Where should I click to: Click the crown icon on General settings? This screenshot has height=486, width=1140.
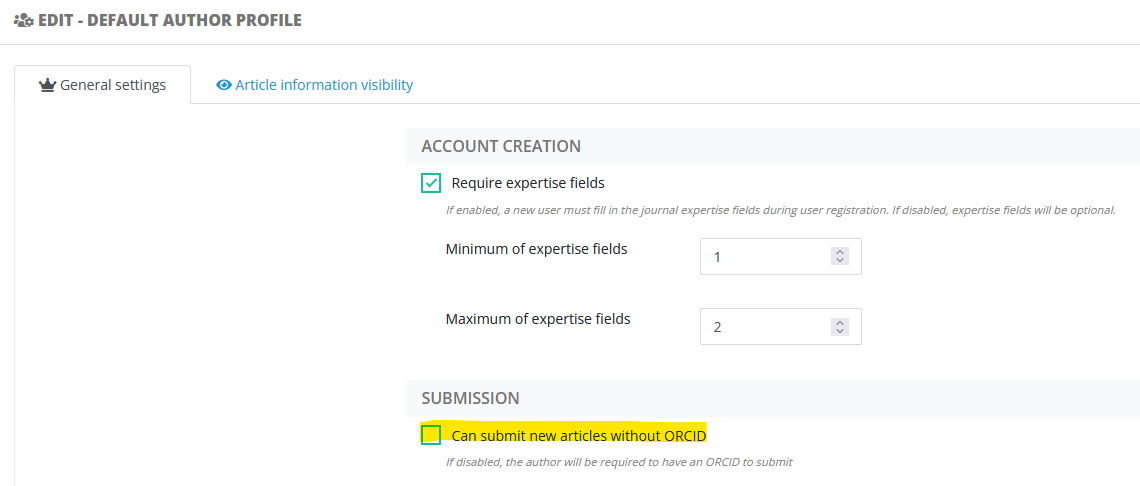click(x=46, y=85)
